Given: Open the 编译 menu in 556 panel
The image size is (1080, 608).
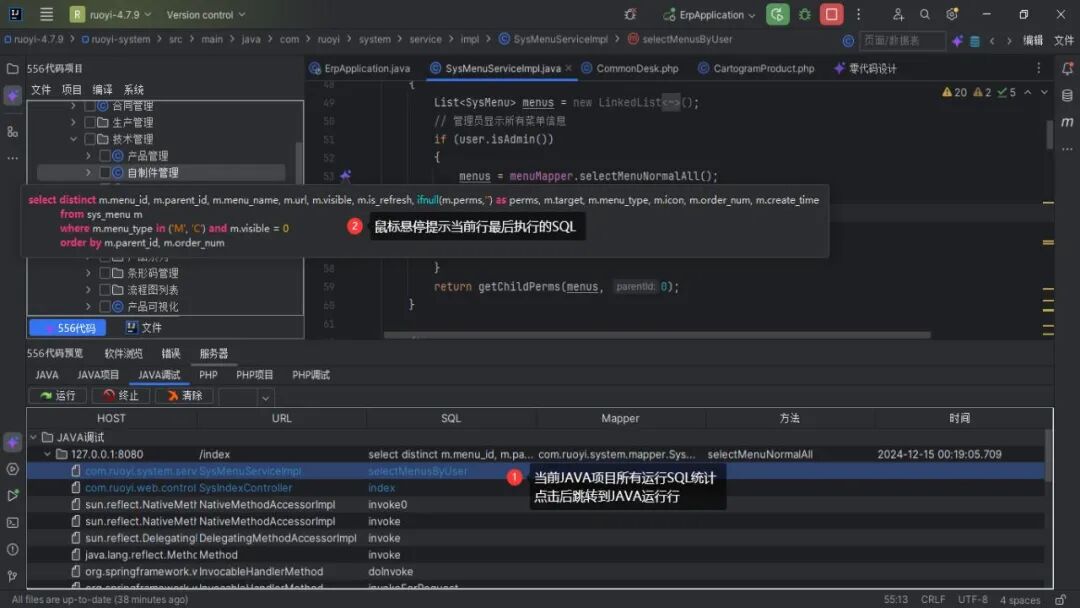Looking at the screenshot, I should click(x=102, y=90).
